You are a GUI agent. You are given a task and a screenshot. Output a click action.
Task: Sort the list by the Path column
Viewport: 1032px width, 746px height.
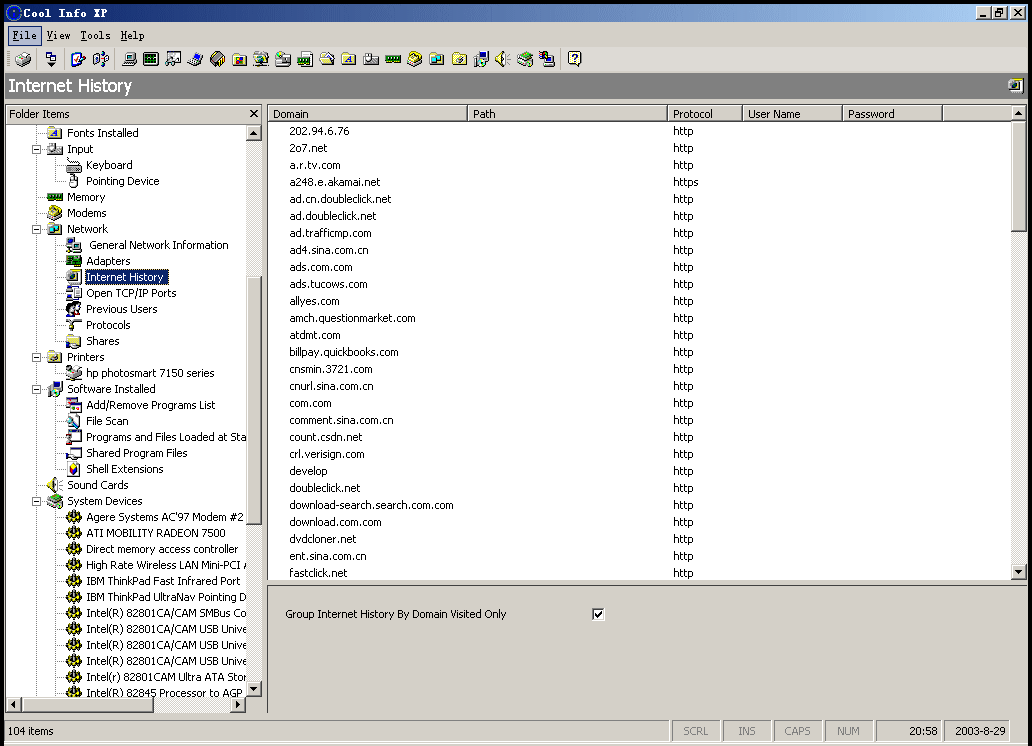[x=567, y=114]
